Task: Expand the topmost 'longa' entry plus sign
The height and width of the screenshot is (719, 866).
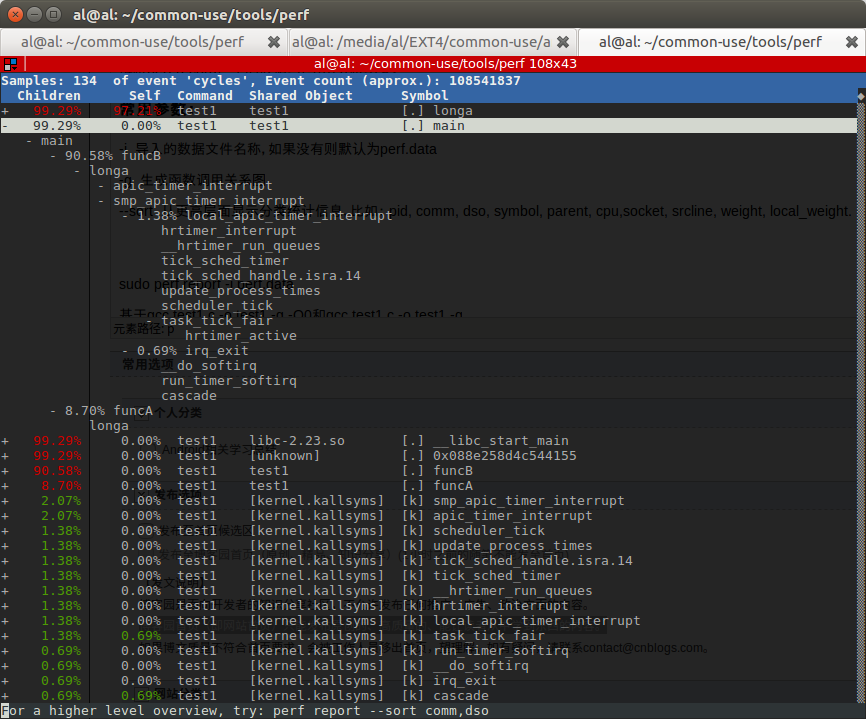Action: coord(4,110)
